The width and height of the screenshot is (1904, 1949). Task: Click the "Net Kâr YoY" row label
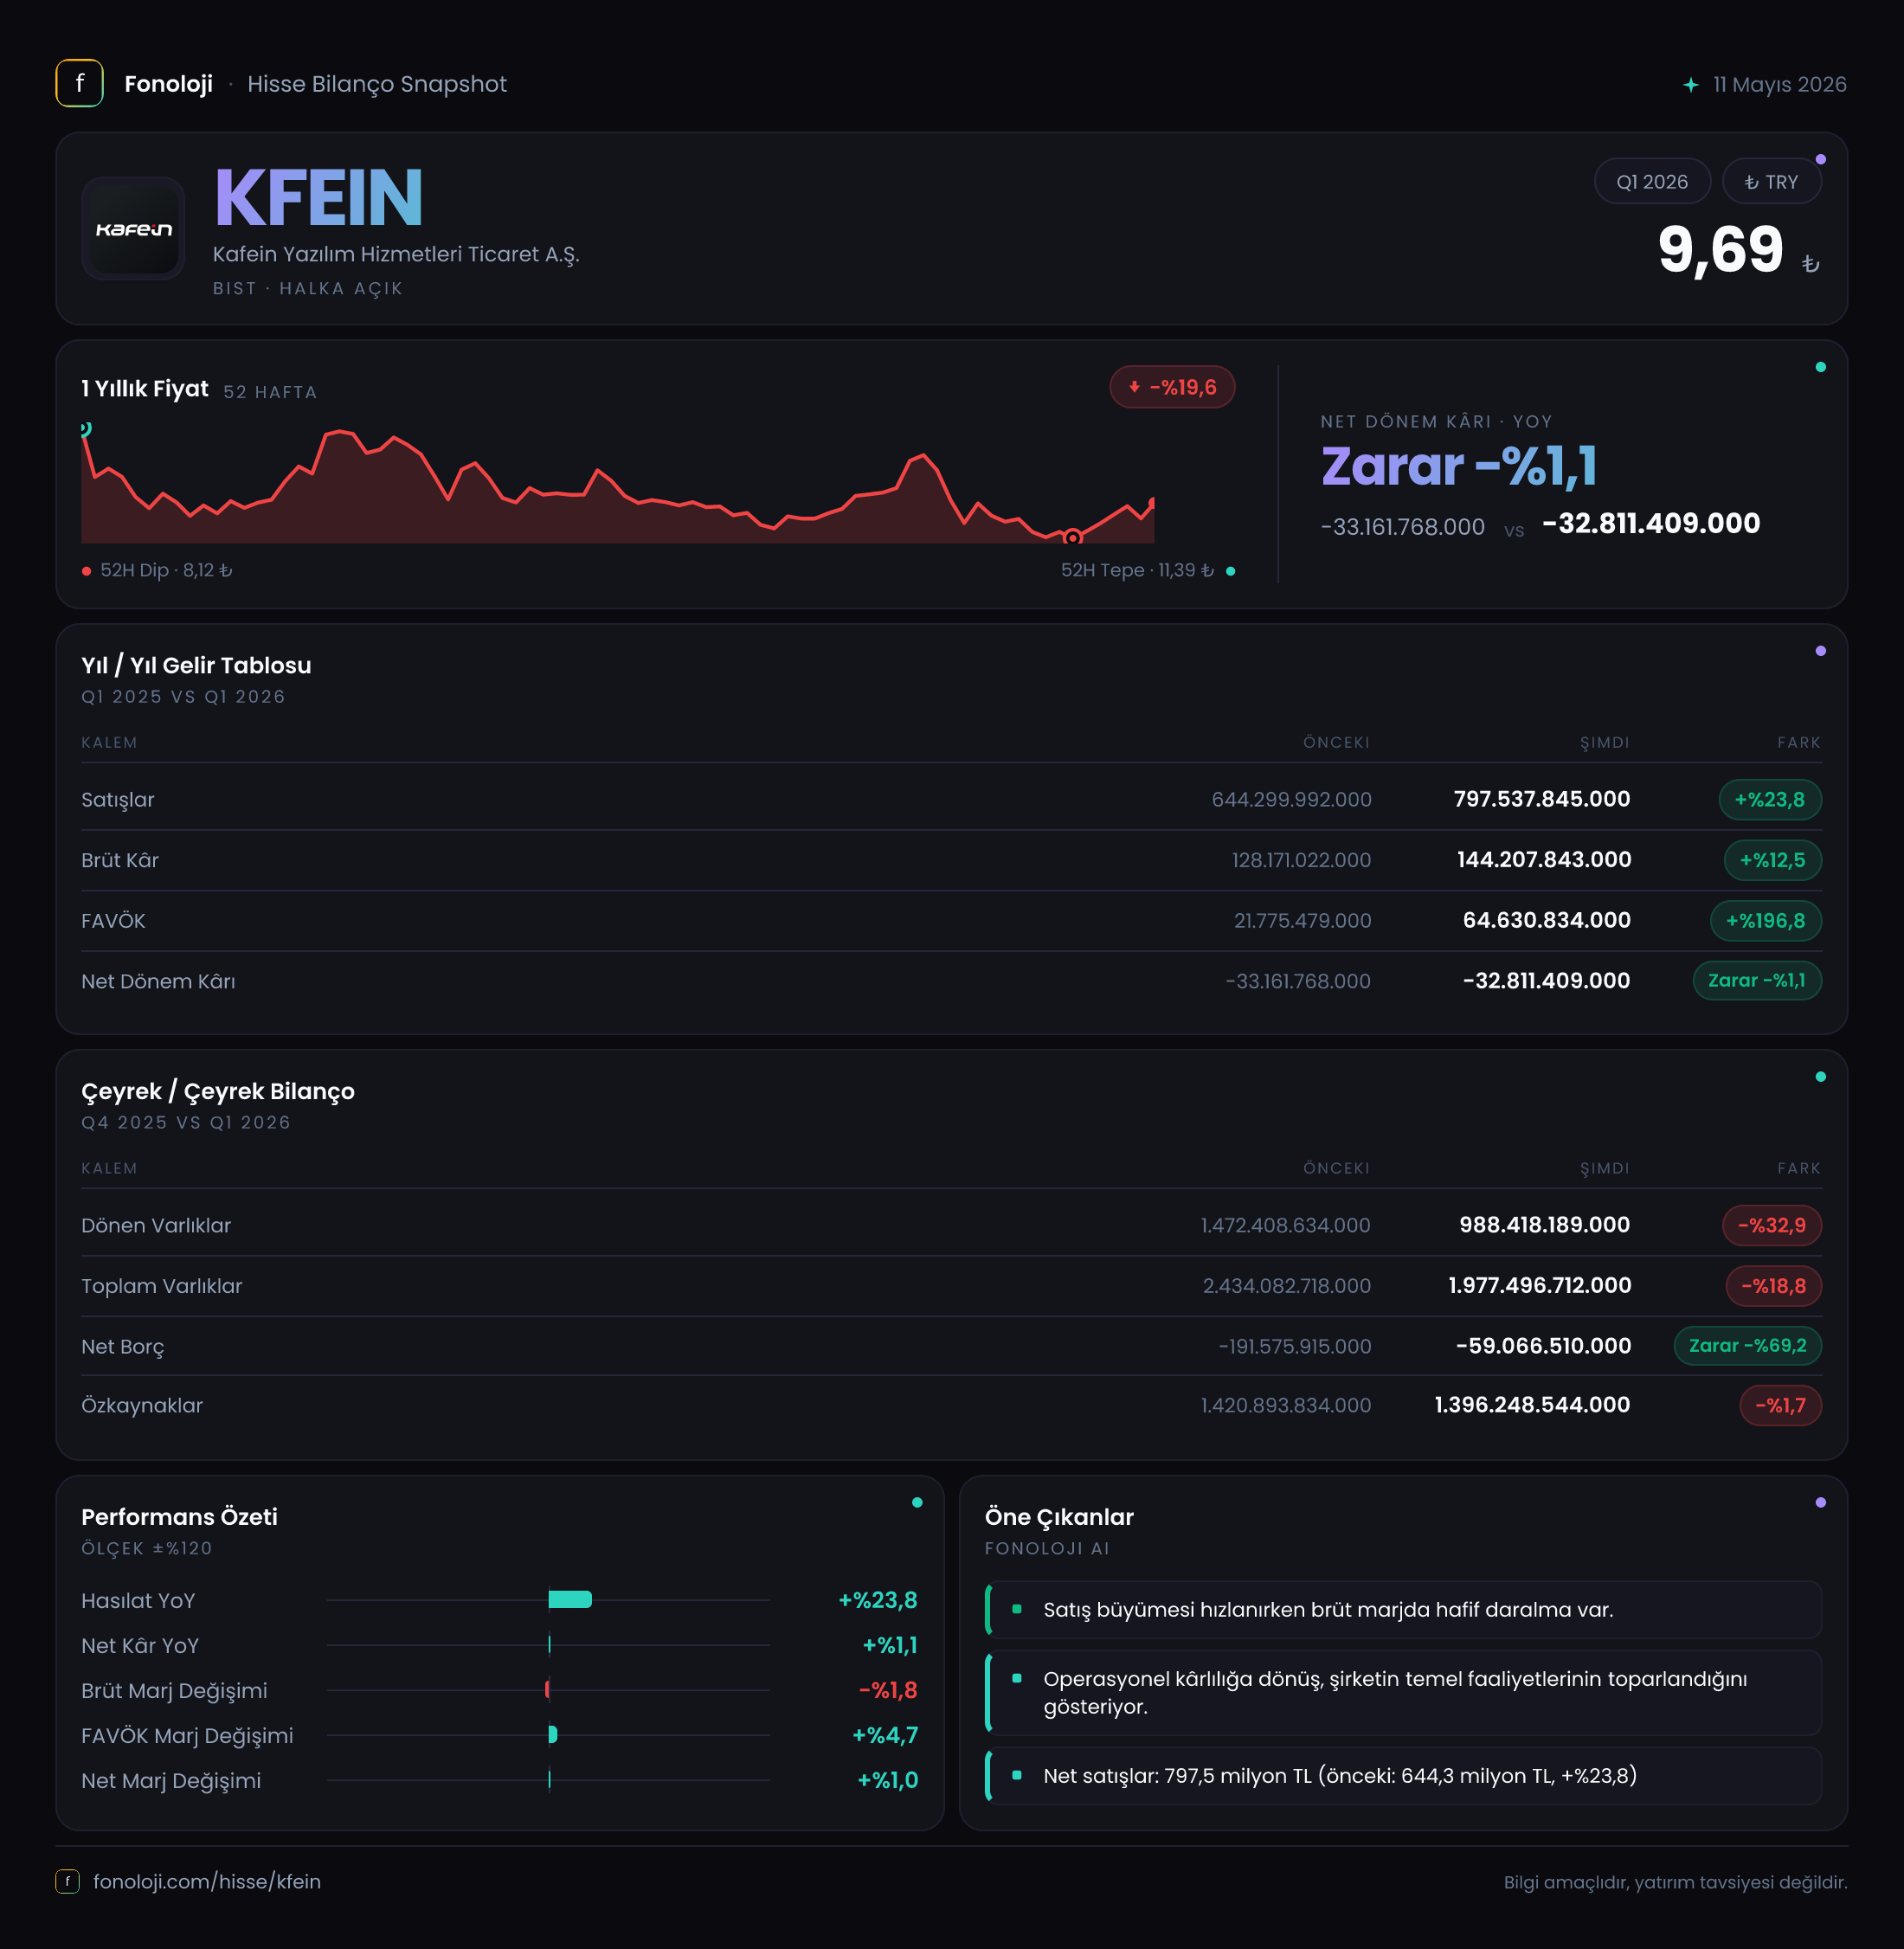[x=140, y=1646]
